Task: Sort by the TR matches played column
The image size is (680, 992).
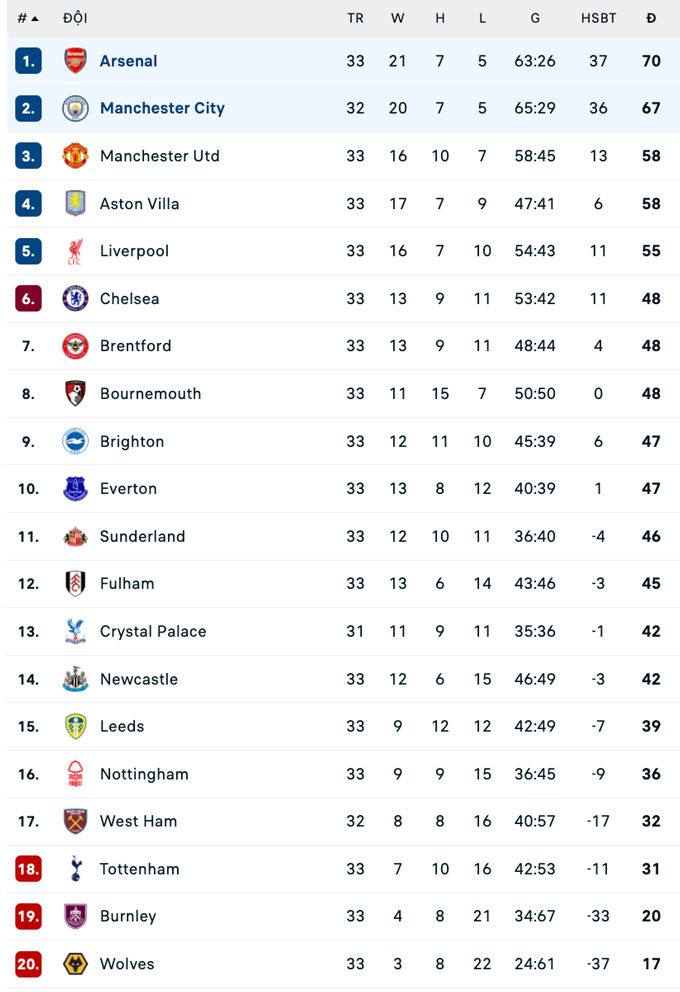Action: (355, 18)
